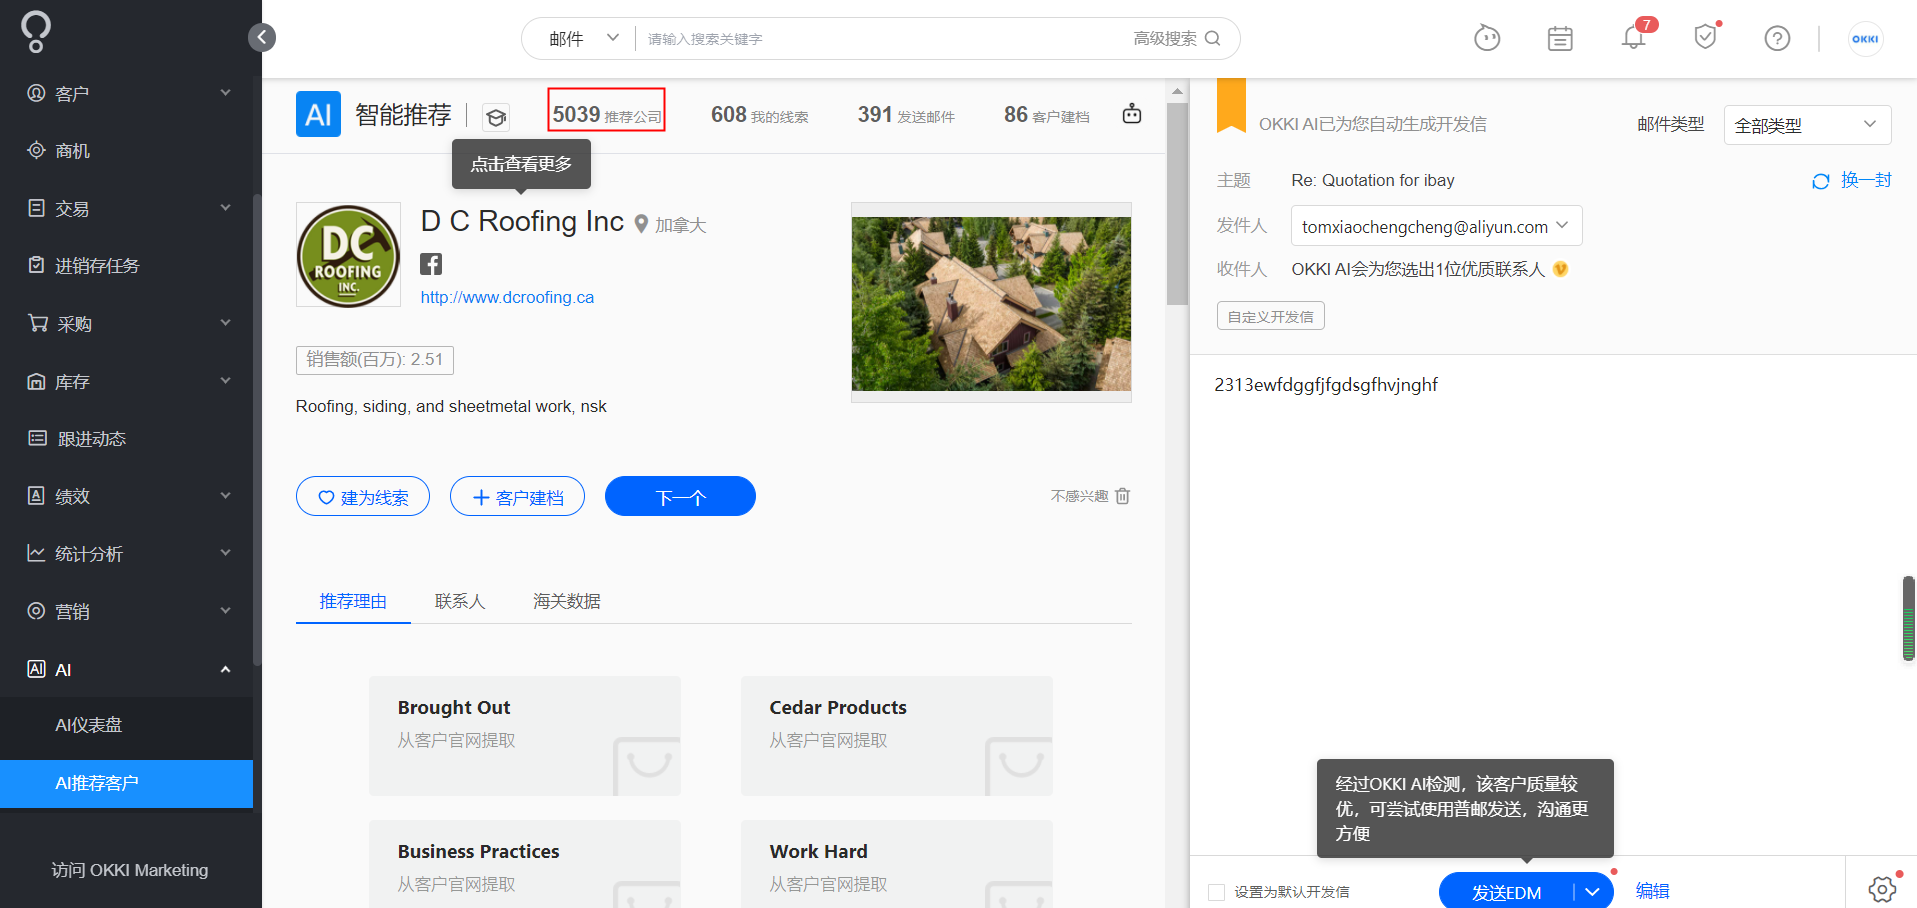Check the 设置为默认开发信 checkbox

pos(1216,891)
